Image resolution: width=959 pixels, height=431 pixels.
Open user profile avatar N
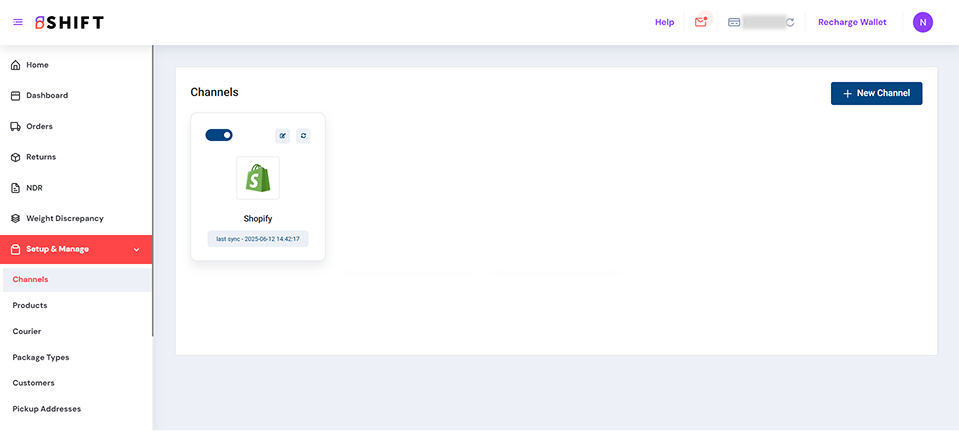[x=922, y=22]
